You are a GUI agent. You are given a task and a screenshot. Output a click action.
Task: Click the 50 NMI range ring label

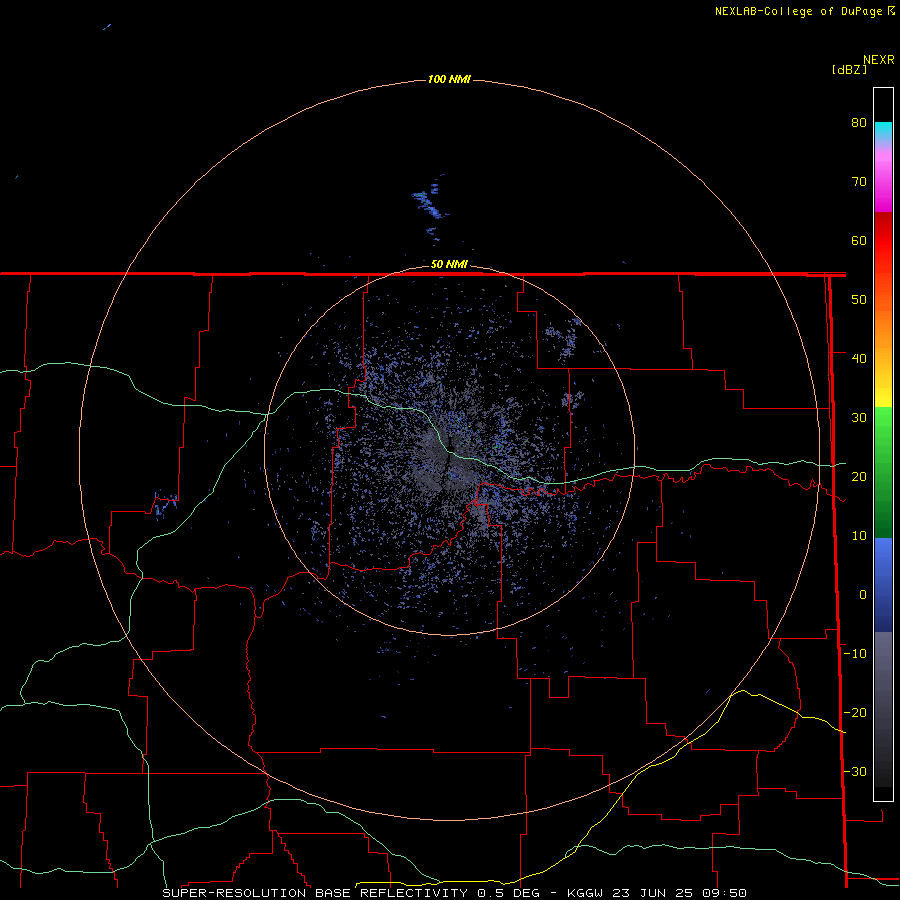coord(449,264)
